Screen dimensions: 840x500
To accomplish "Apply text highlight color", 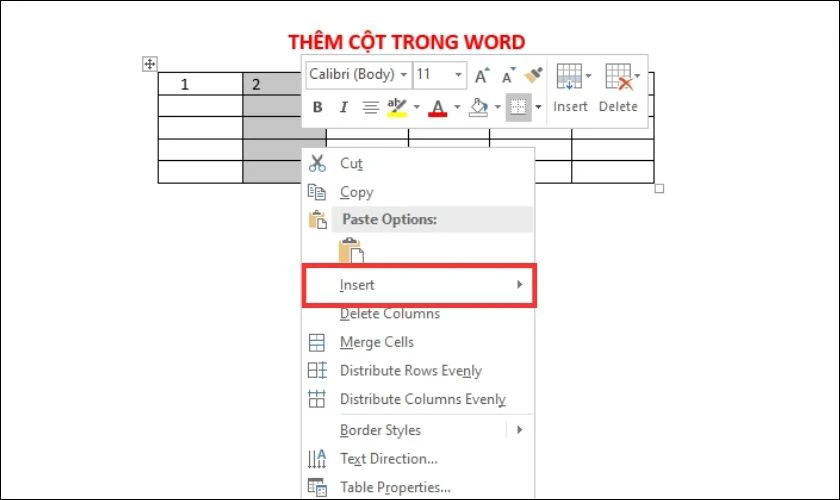I will click(397, 107).
